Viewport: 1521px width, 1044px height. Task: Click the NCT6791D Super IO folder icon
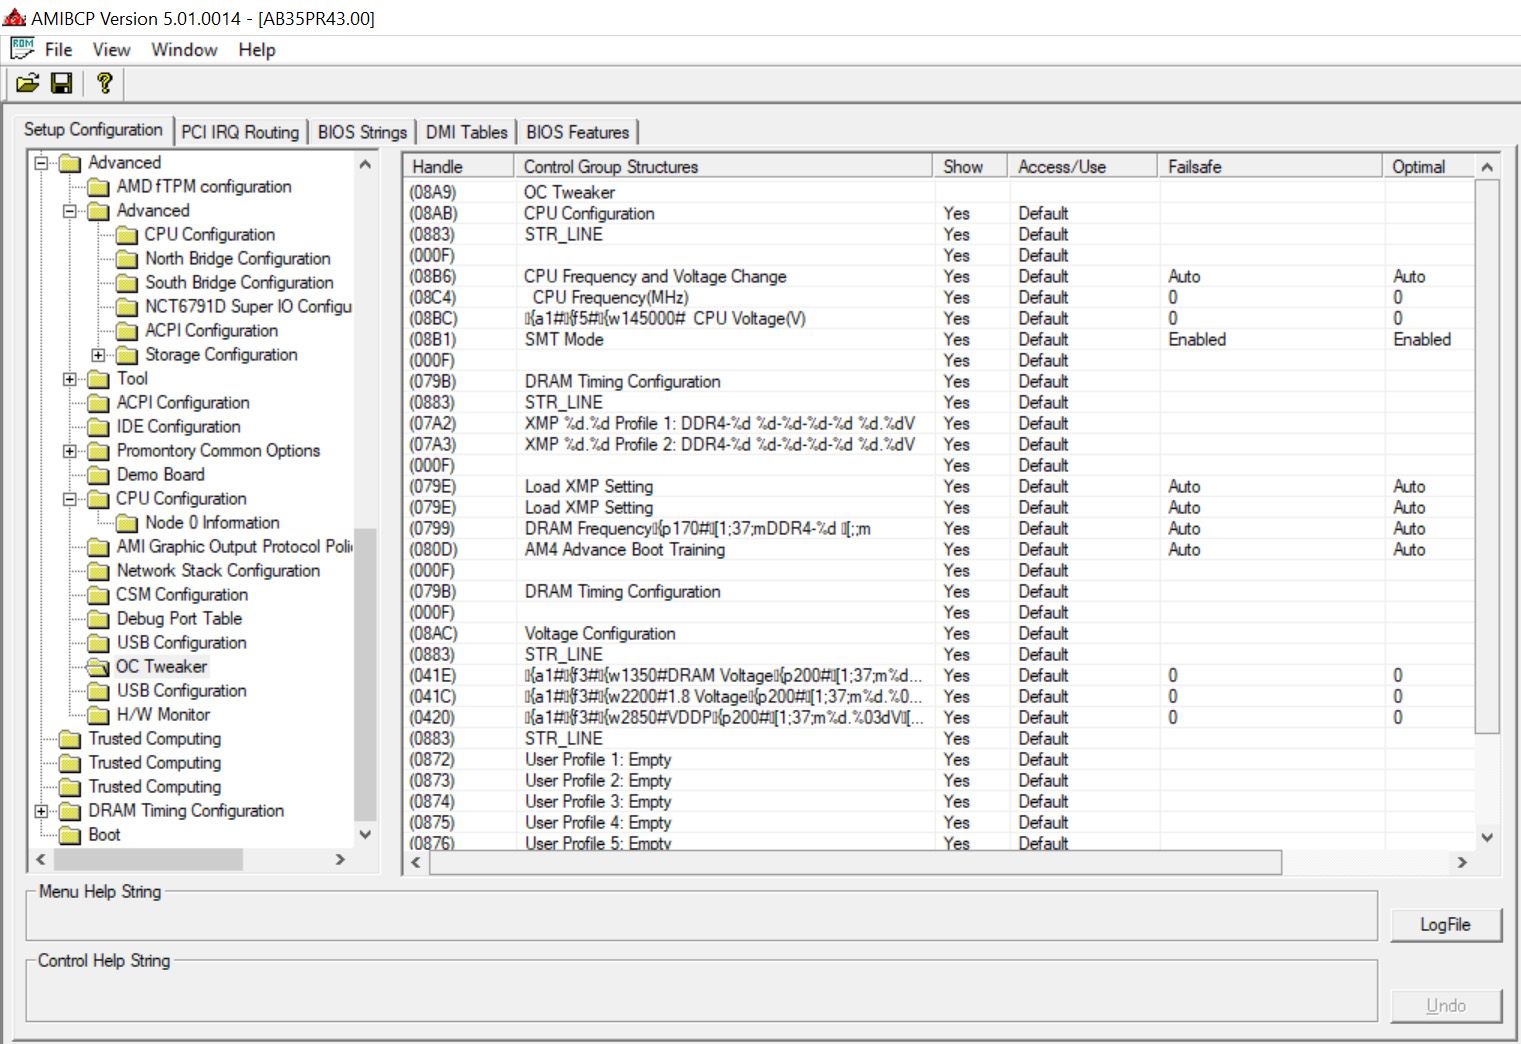(x=127, y=307)
